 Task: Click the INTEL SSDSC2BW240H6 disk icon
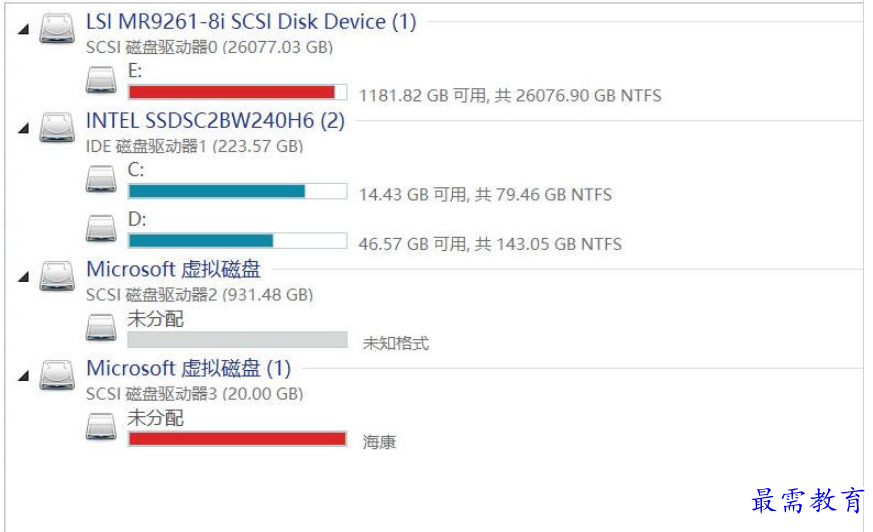[57, 128]
